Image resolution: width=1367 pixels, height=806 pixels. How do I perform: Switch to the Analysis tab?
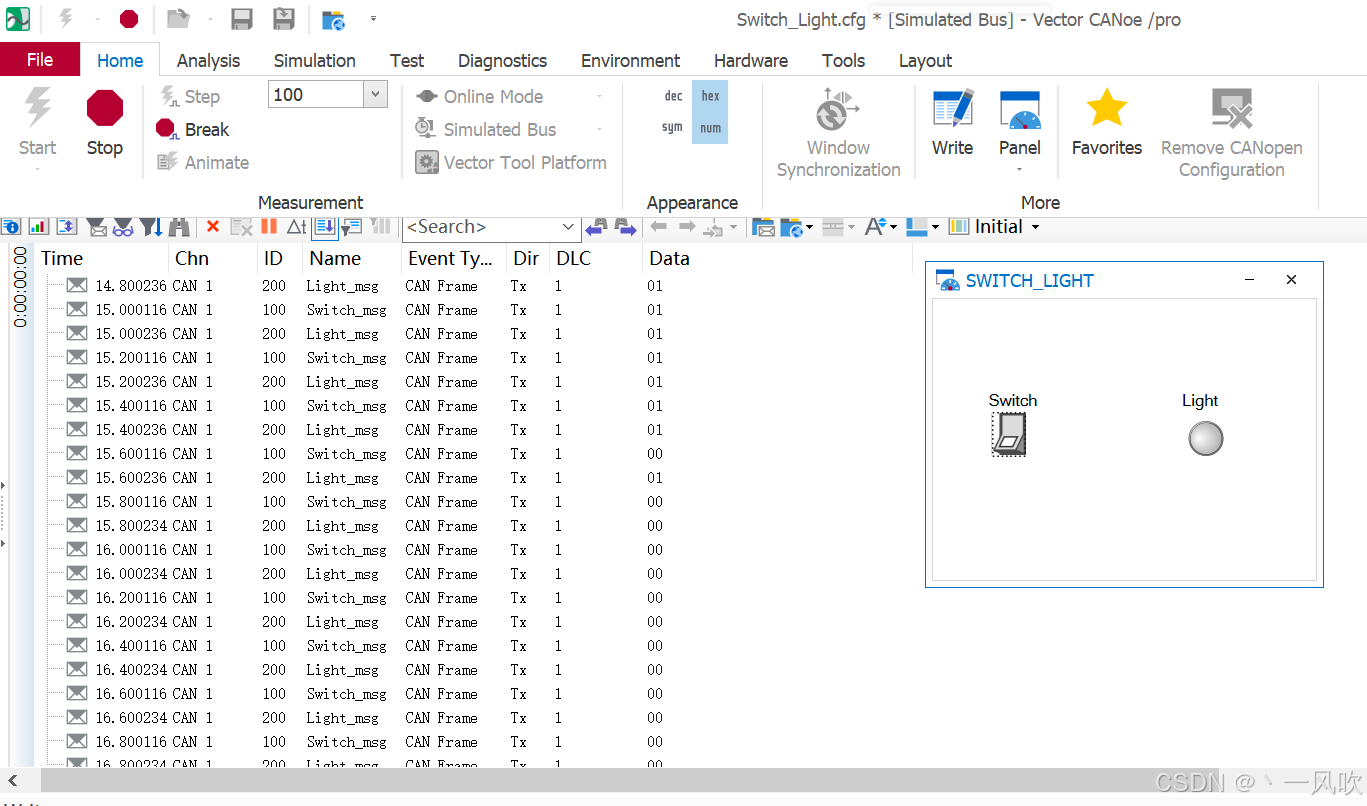(x=208, y=60)
